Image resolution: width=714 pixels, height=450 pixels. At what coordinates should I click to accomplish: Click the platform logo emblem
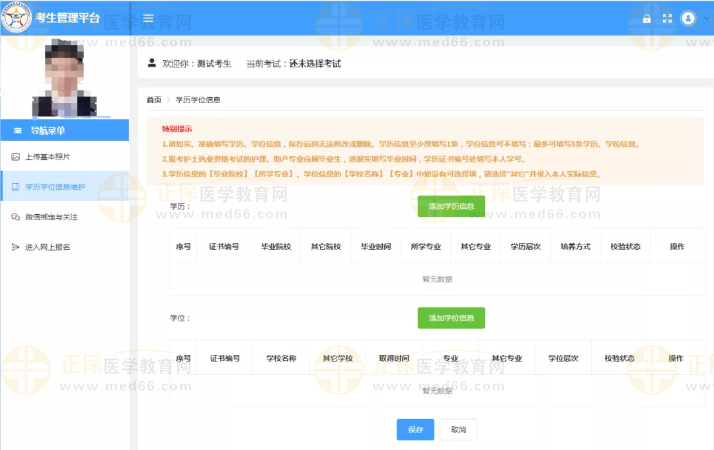point(14,18)
